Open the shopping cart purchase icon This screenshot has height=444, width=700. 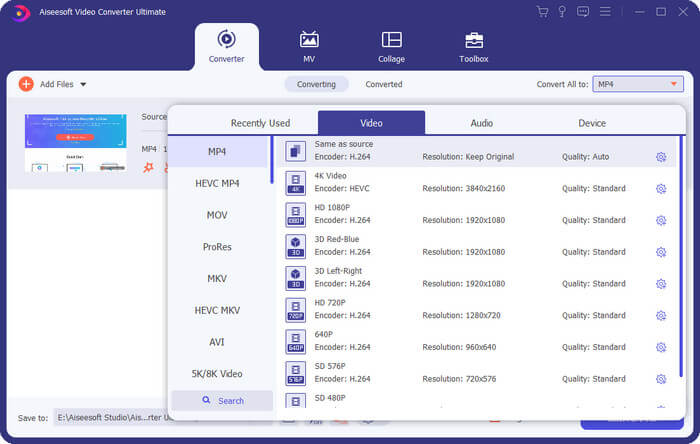click(x=542, y=12)
